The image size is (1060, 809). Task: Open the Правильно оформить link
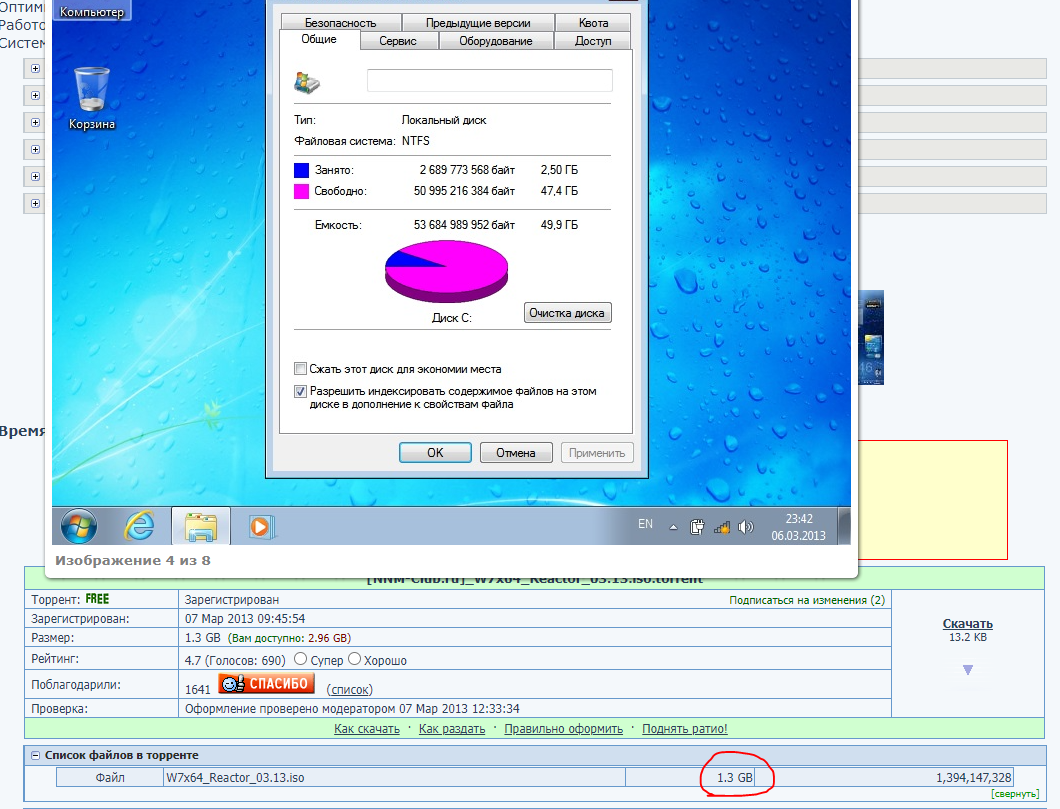tap(564, 729)
